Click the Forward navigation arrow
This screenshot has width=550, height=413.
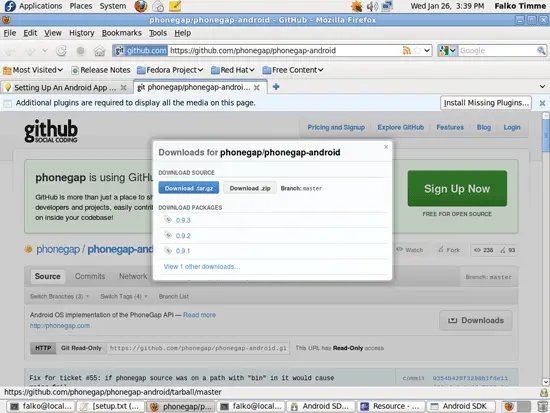point(31,51)
